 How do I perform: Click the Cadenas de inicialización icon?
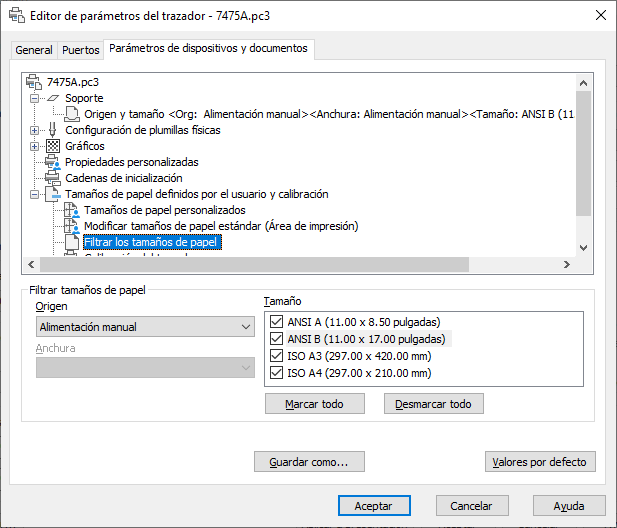point(53,178)
